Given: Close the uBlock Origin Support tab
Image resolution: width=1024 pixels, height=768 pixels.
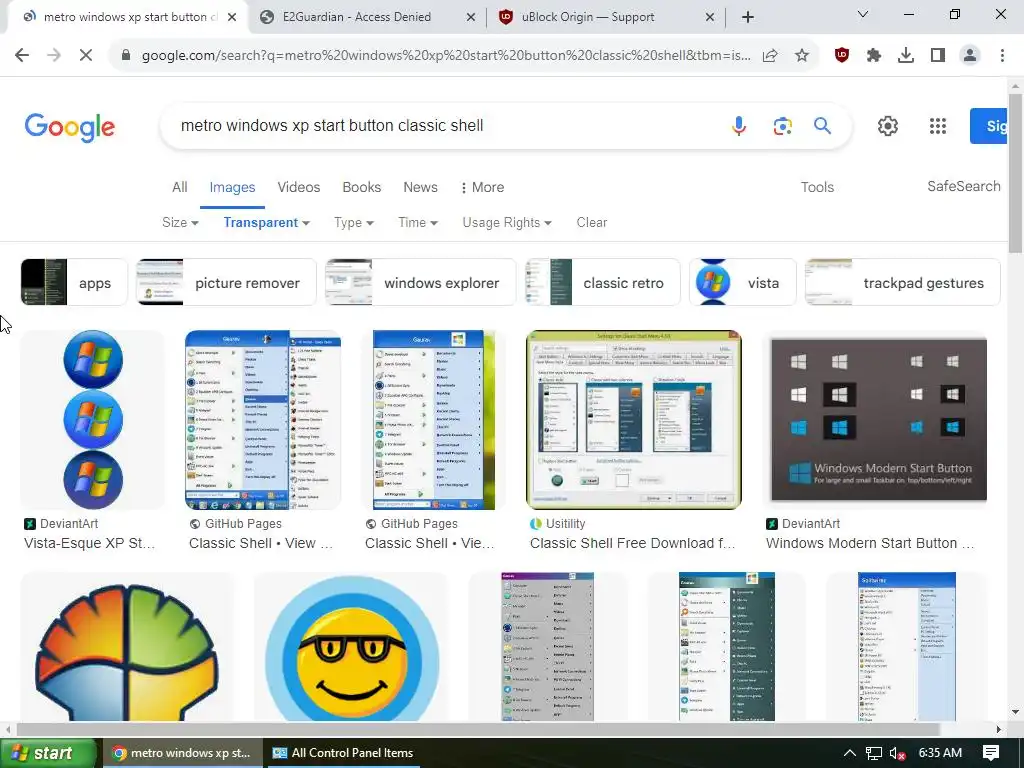Looking at the screenshot, I should coord(710,17).
